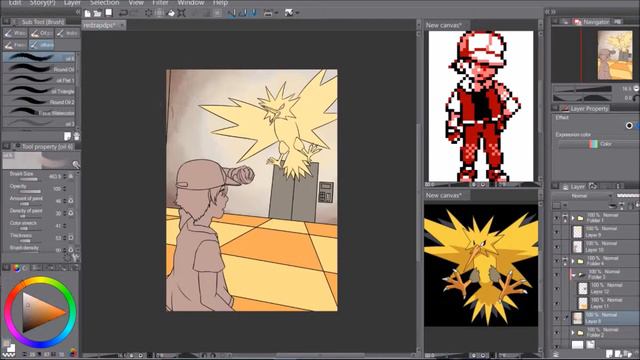
Task: Click the color wheel tab icon
Action: coord(16,268)
